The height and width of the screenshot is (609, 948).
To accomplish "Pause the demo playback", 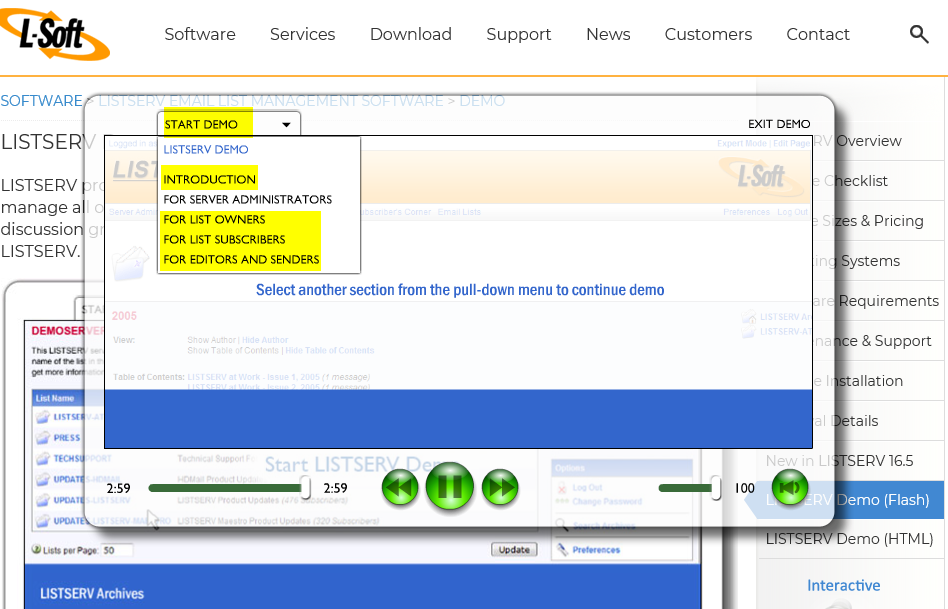I will [x=449, y=486].
